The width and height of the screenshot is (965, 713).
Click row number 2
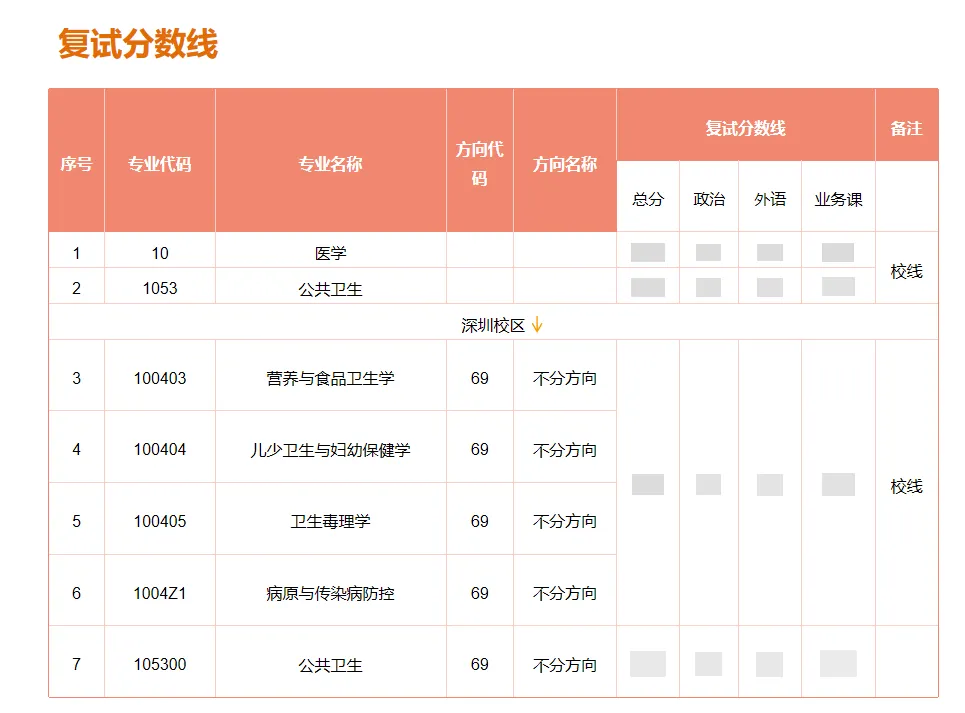pos(76,288)
